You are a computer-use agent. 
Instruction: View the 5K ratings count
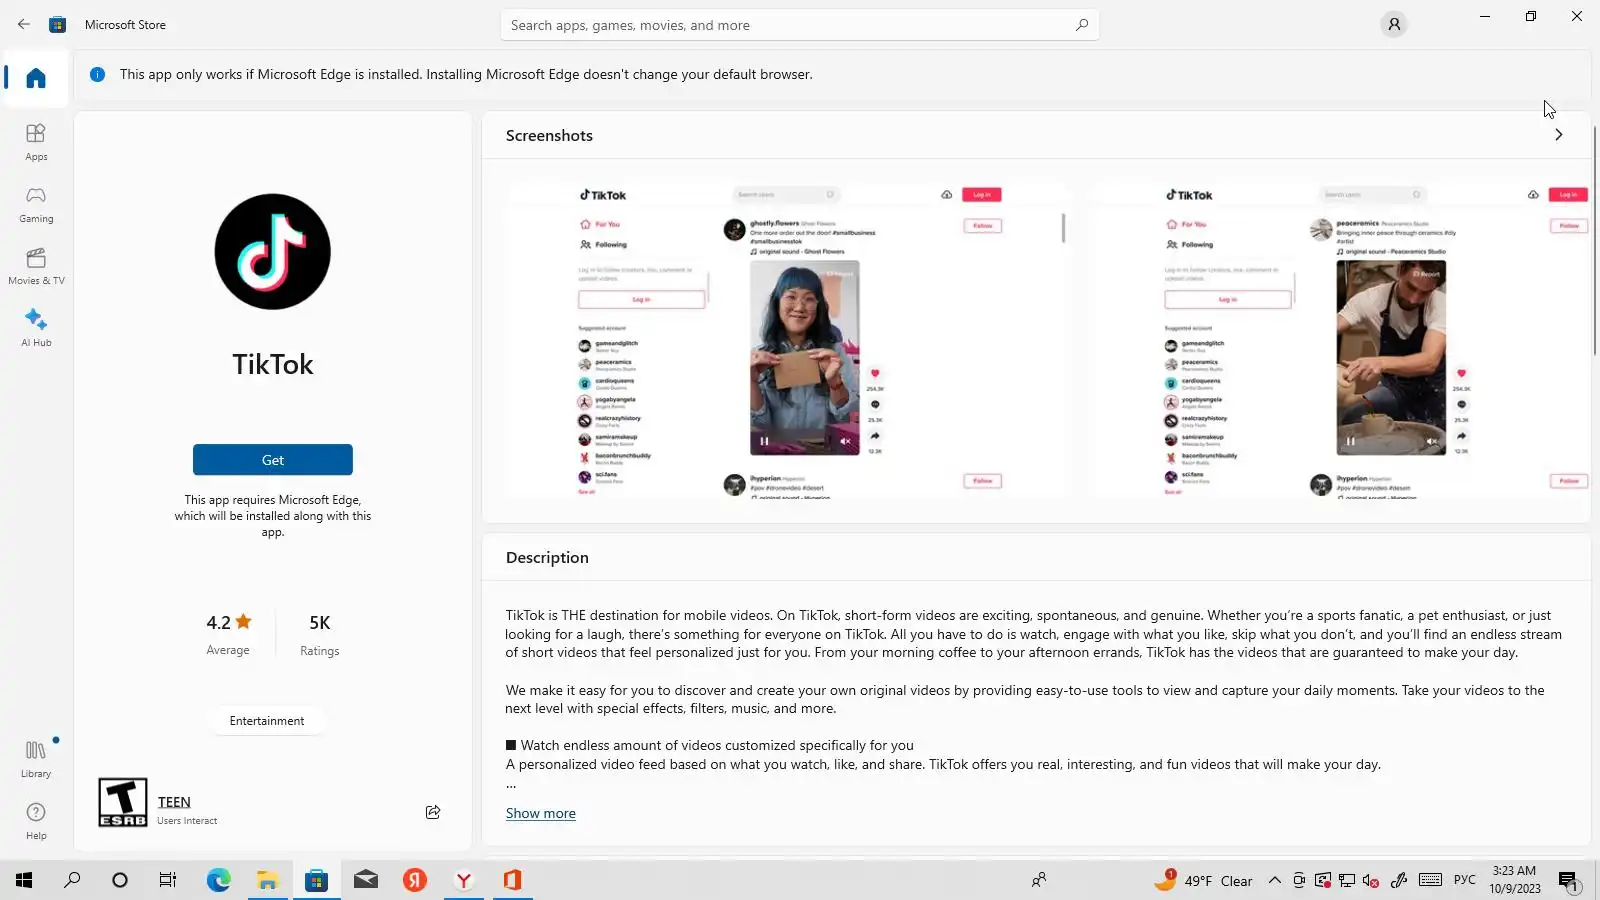point(320,634)
